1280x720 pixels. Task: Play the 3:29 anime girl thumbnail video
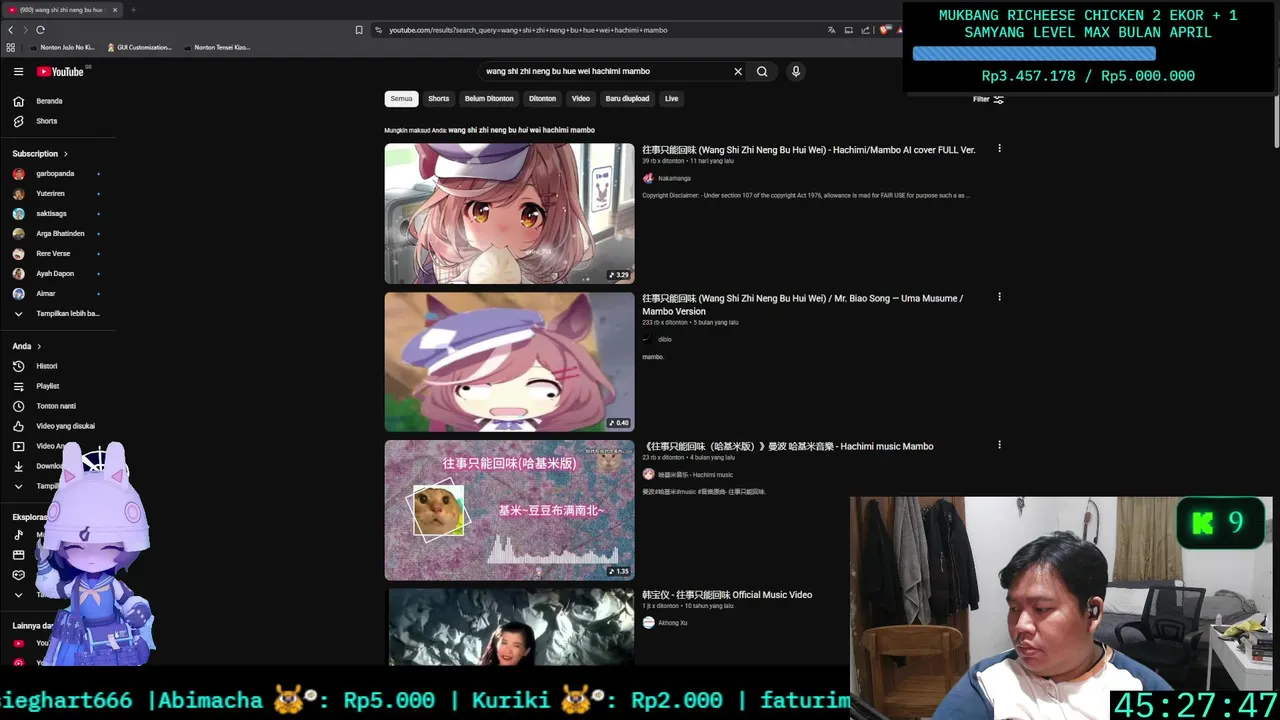(x=509, y=213)
